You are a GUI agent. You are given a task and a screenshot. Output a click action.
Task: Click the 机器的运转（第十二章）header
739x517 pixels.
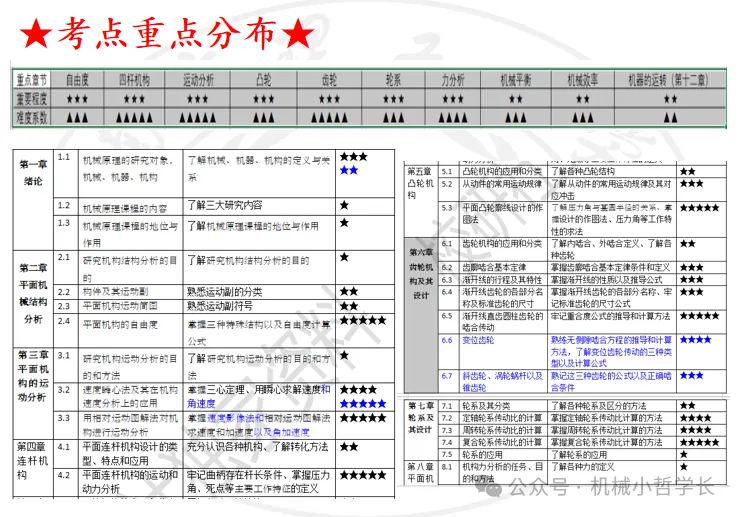(x=668, y=80)
